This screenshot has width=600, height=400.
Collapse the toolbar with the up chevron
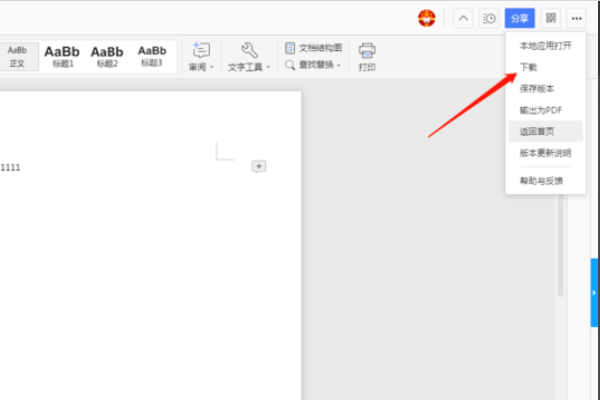tap(463, 18)
